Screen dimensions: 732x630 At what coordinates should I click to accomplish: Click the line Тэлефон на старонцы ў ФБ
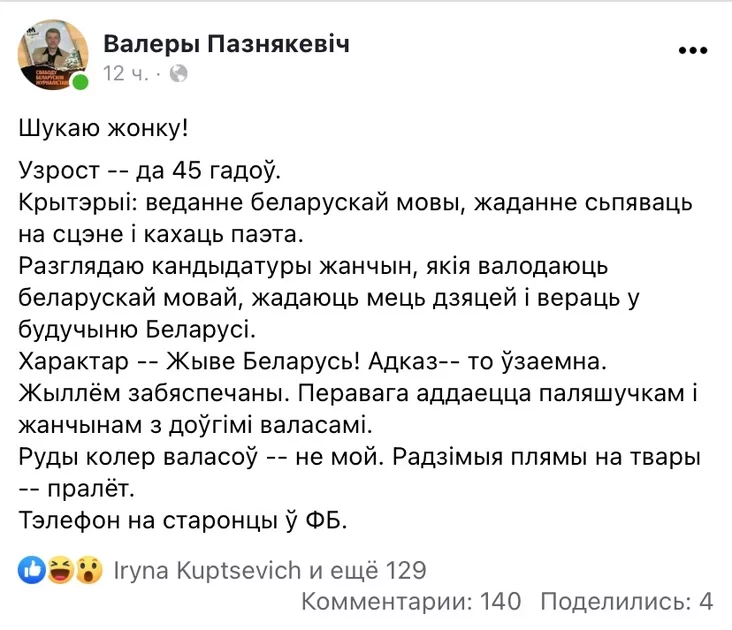point(183,520)
